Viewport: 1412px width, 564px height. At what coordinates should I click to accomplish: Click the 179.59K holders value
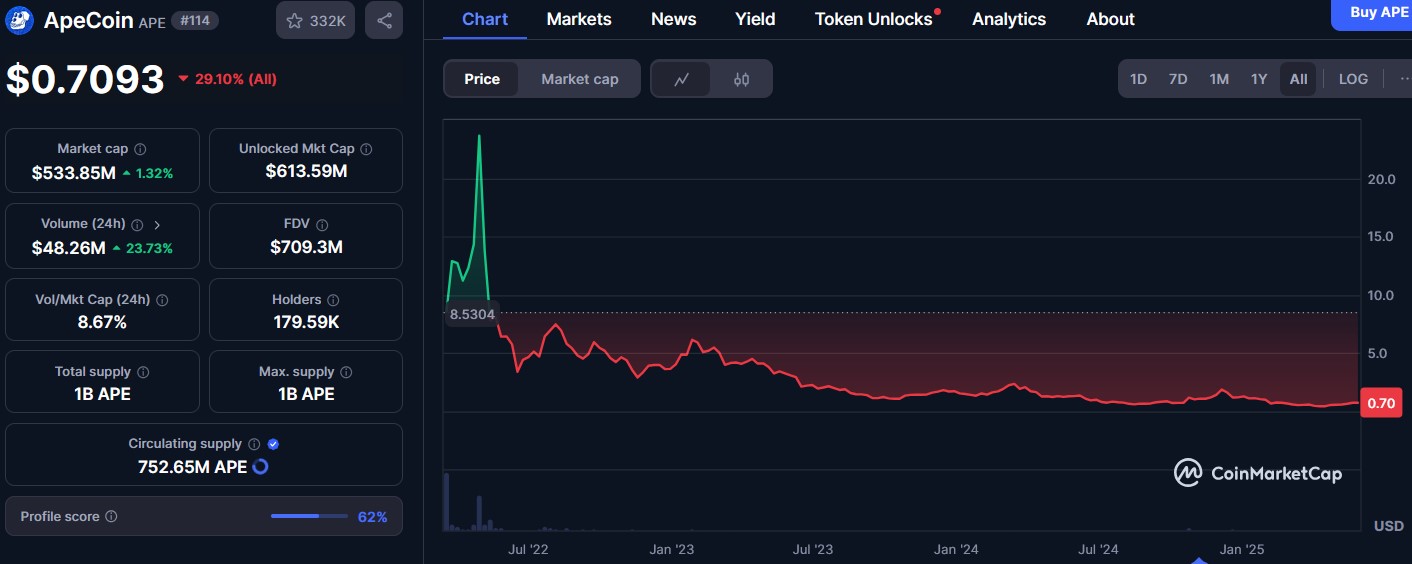(306, 322)
